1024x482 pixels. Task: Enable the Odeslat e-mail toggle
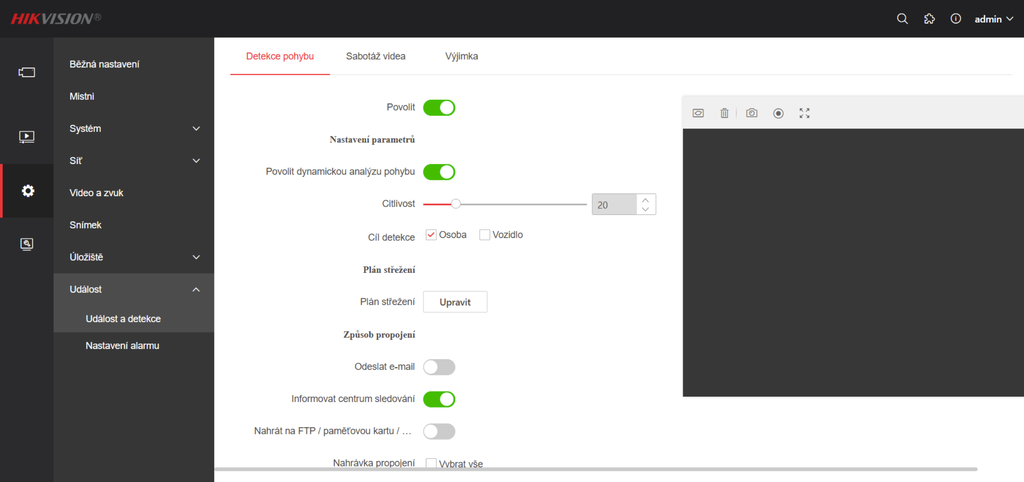[439, 367]
